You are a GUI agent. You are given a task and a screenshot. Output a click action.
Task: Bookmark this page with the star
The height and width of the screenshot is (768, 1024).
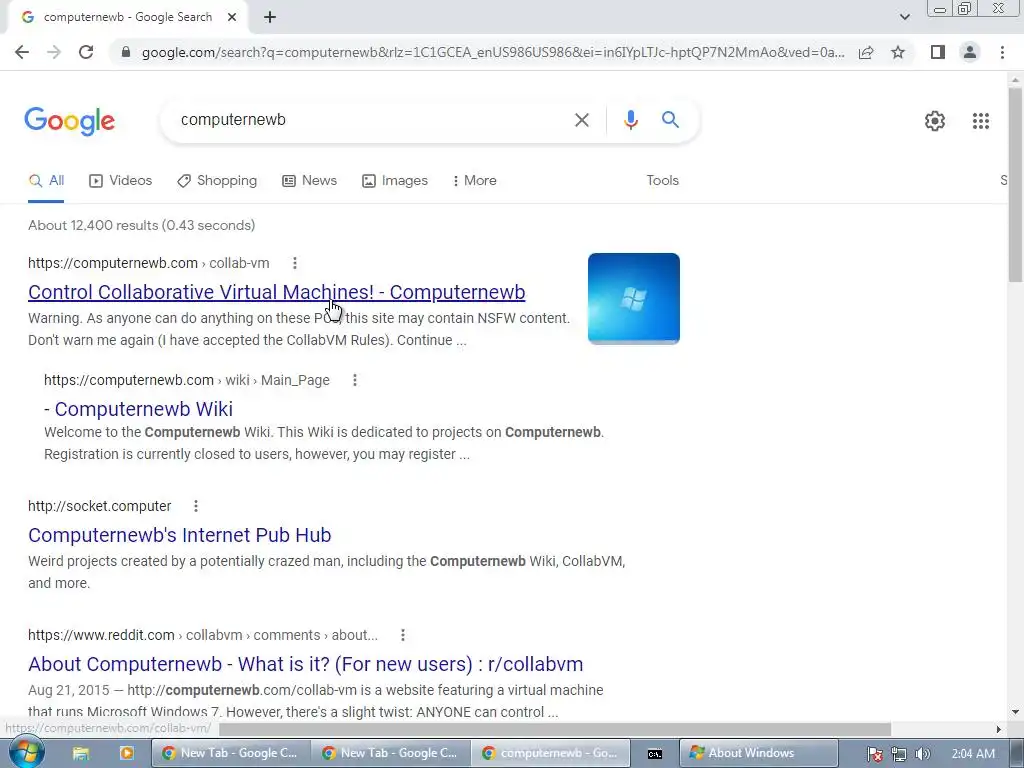tap(898, 52)
